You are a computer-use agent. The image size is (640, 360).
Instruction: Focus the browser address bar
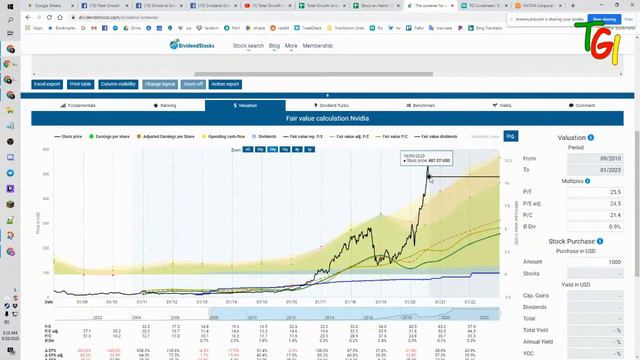coord(286,18)
